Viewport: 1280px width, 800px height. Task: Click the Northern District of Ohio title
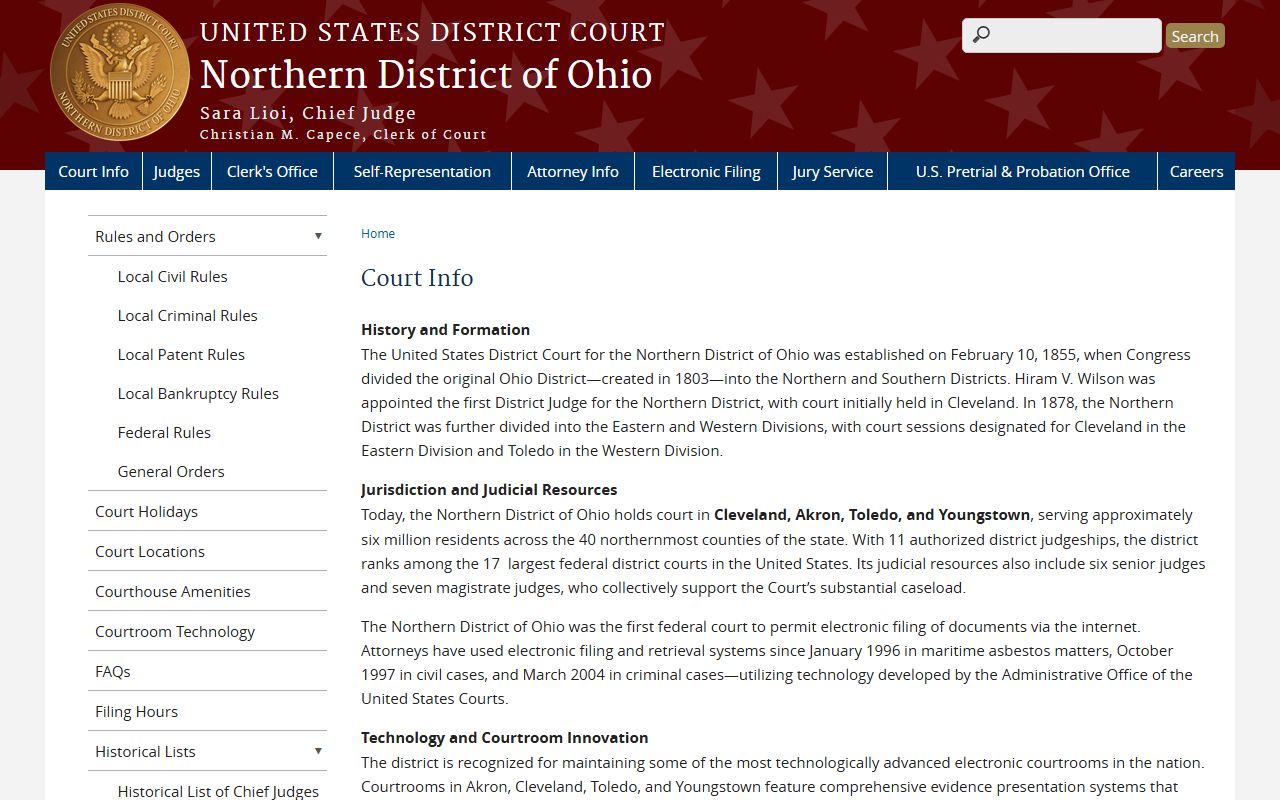pyautogui.click(x=426, y=75)
